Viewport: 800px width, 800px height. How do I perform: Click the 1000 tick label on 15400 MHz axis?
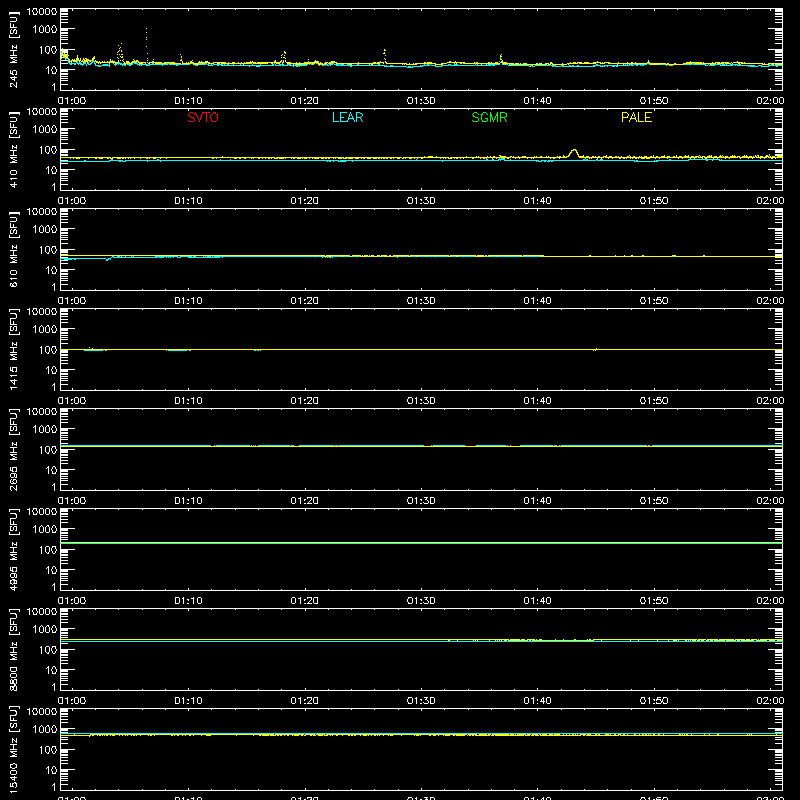click(45, 730)
